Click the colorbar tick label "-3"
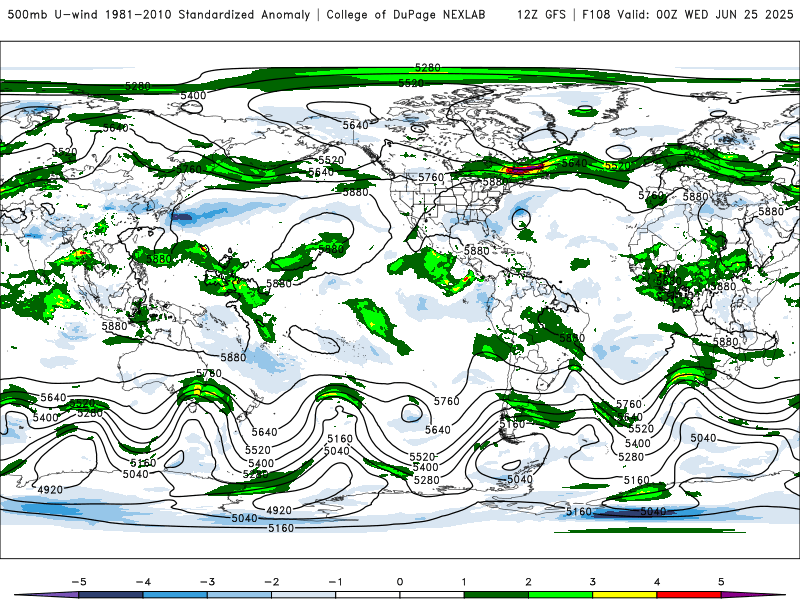 click(207, 582)
